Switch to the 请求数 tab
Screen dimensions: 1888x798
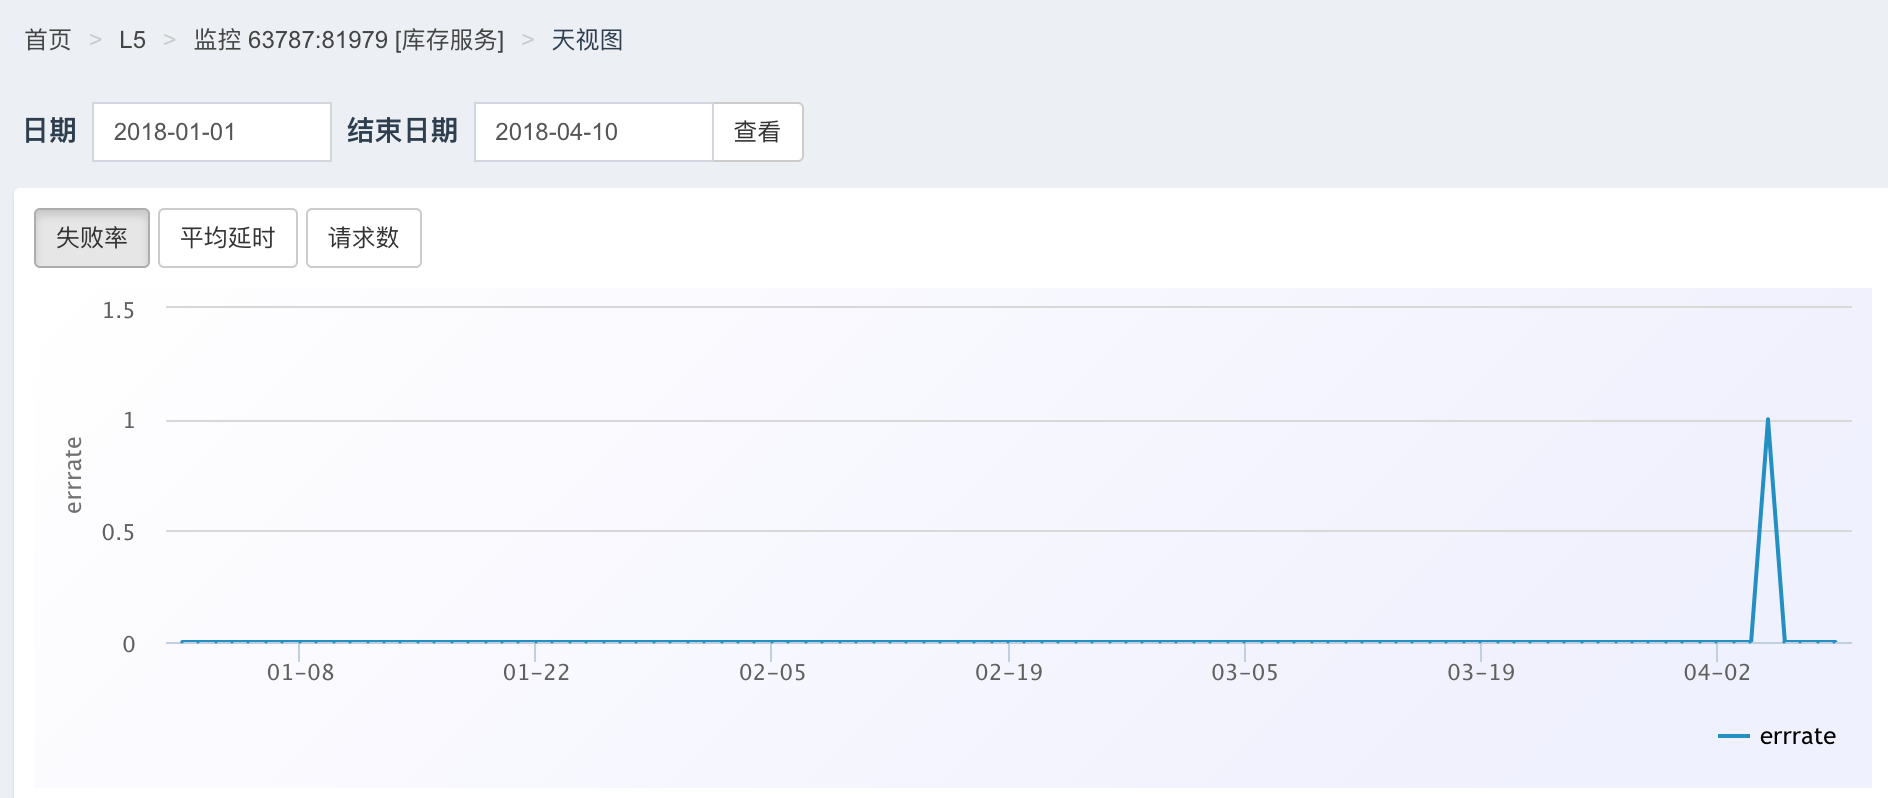pos(363,238)
